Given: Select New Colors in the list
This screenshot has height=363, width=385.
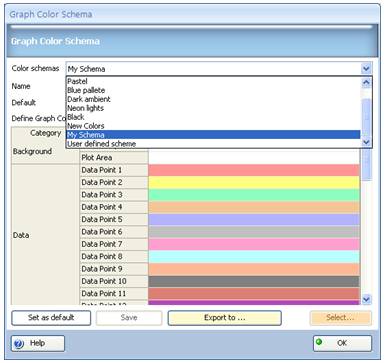Looking at the screenshot, I should click(x=213, y=126).
